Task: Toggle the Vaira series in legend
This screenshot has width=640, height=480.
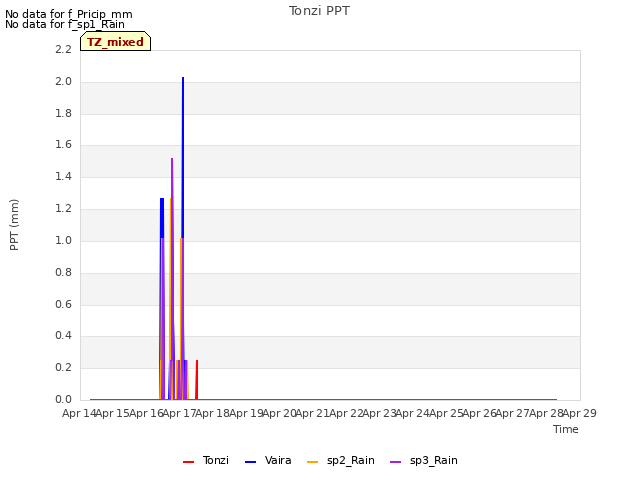Action: pyautogui.click(x=268, y=460)
